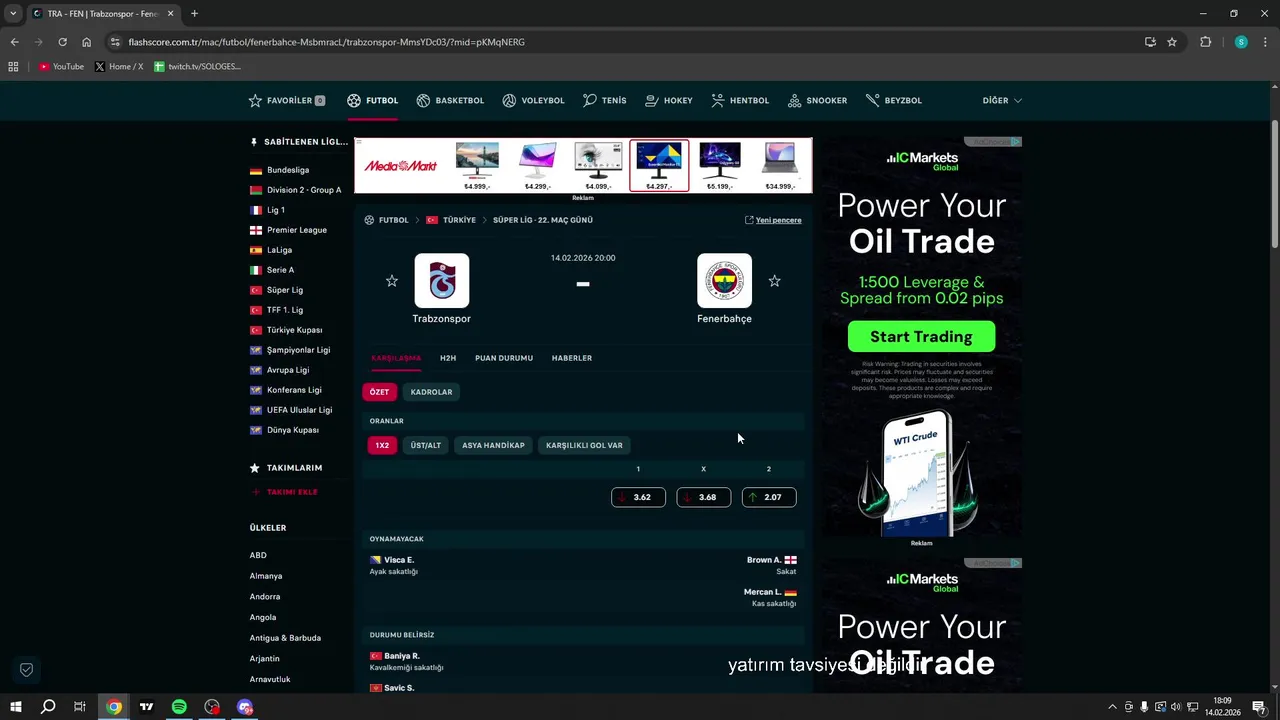Screen dimensions: 1280x720
Task: Switch to the Puan Durumu tab
Action: coord(504,358)
